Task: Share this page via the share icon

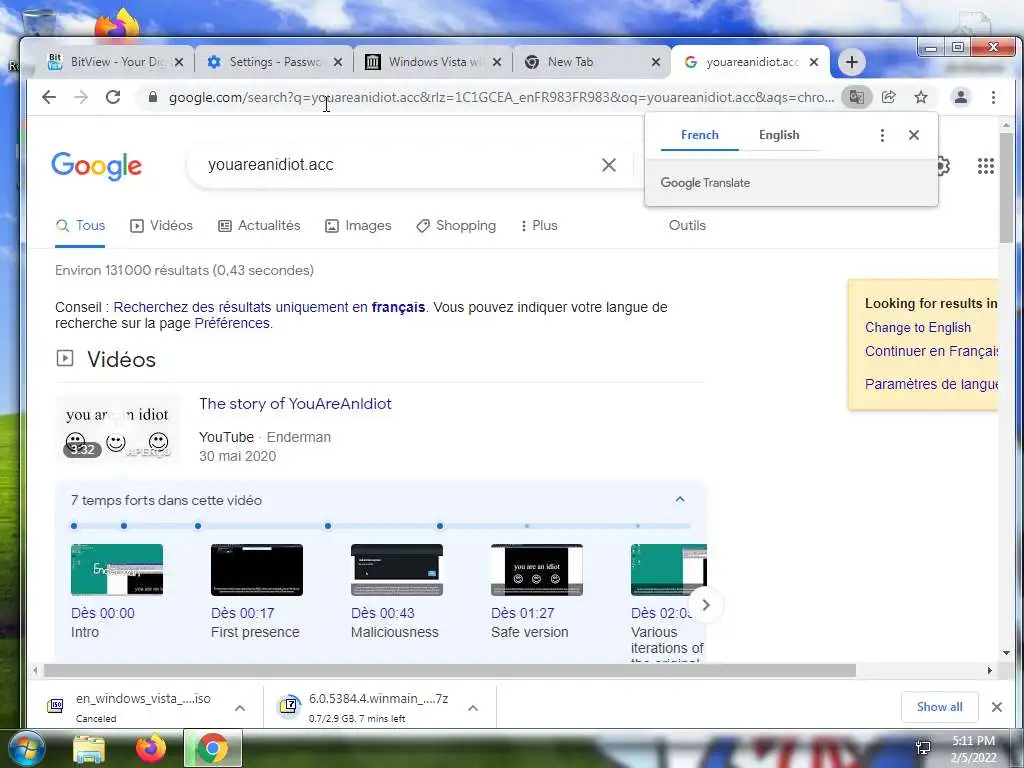Action: coord(888,97)
